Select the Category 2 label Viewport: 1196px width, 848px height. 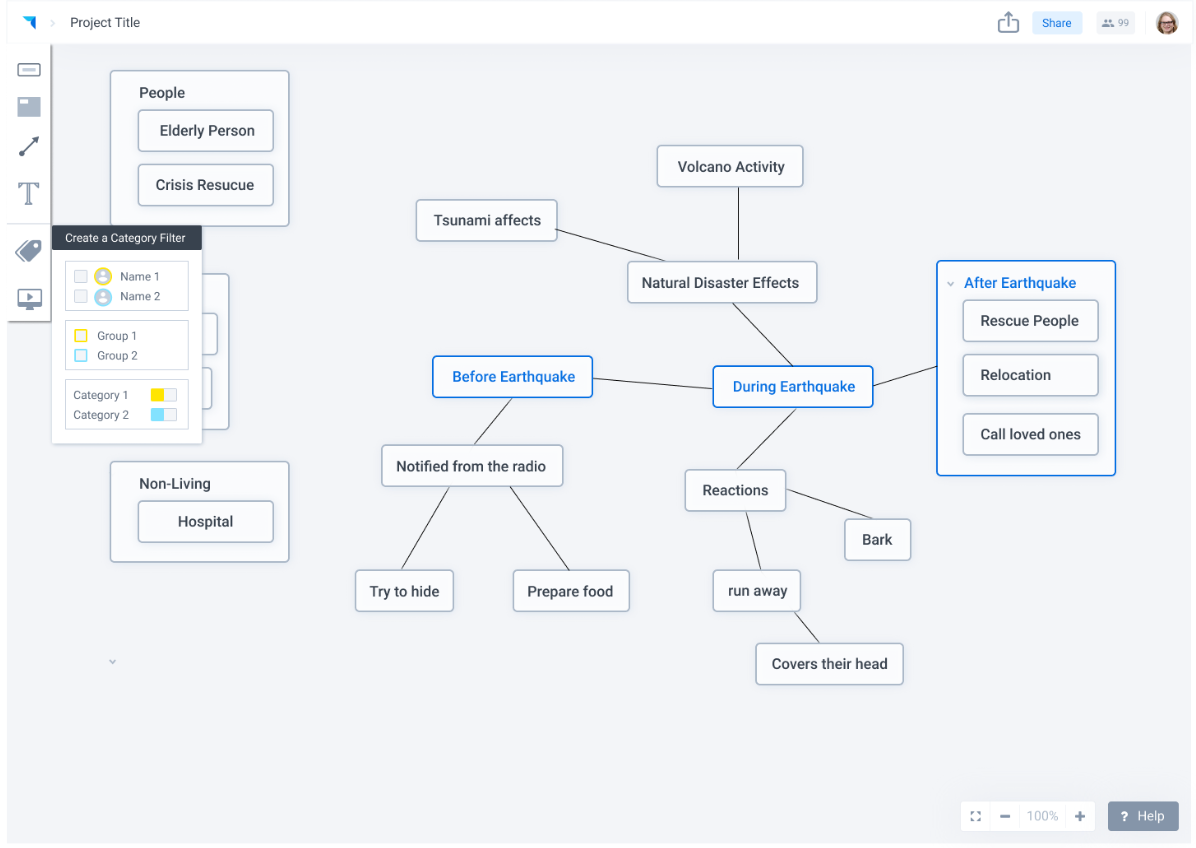[x=101, y=415]
